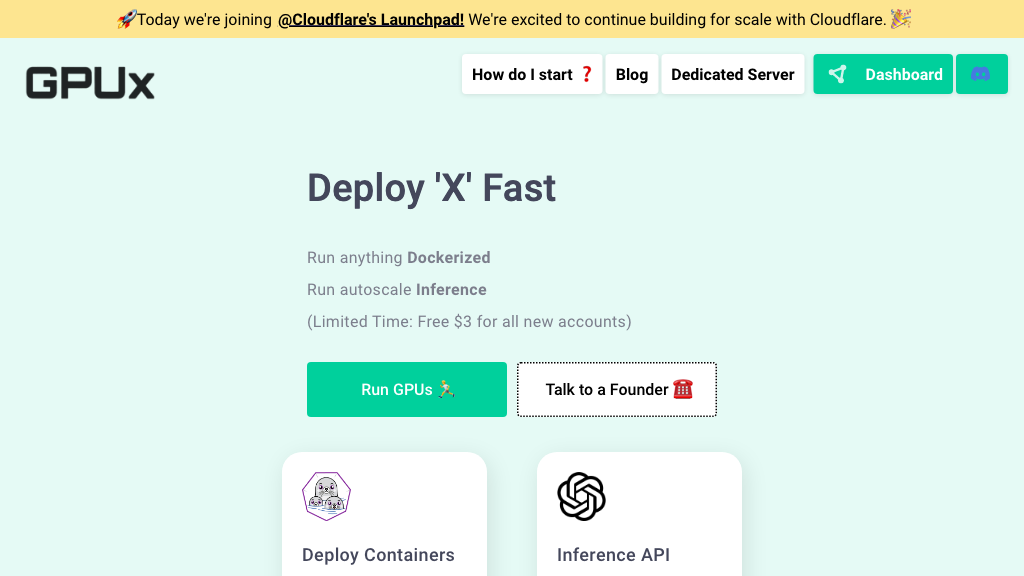Open the Blog menu item
This screenshot has width=1024, height=576.
point(631,74)
